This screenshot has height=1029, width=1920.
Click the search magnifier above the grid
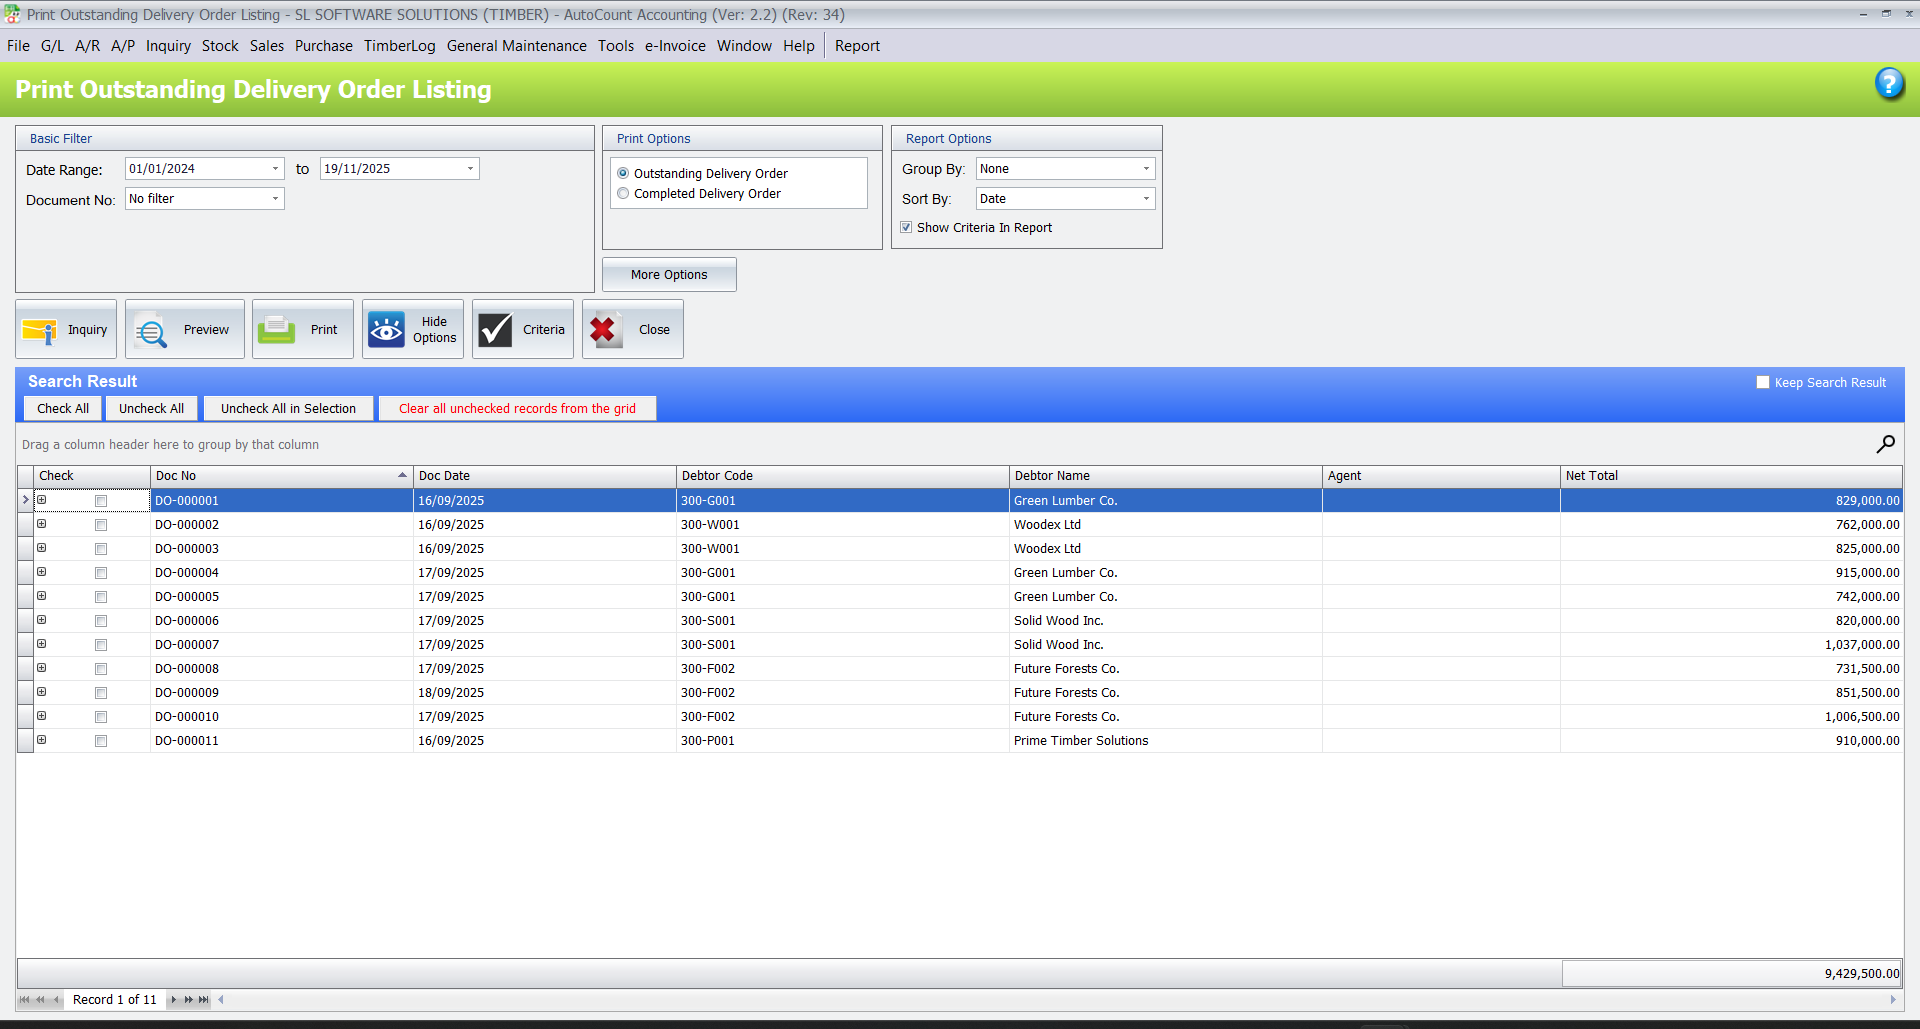click(1886, 444)
